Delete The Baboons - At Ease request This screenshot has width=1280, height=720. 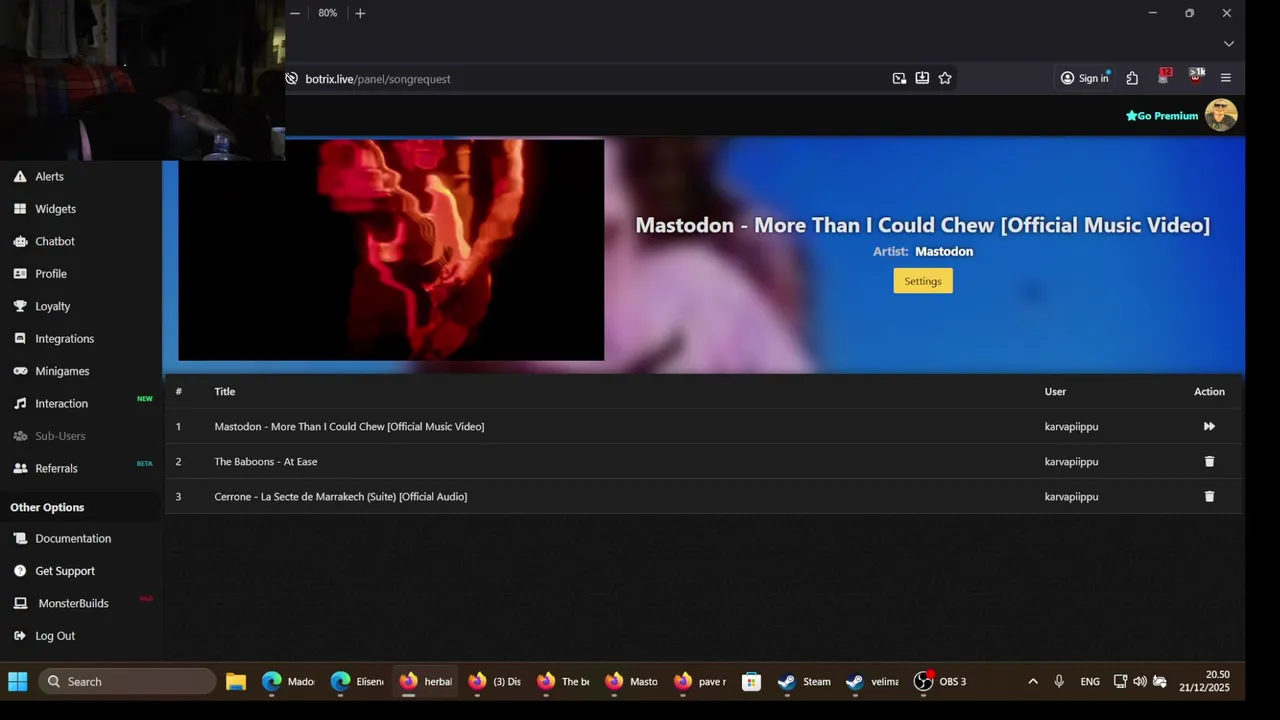(x=1209, y=461)
